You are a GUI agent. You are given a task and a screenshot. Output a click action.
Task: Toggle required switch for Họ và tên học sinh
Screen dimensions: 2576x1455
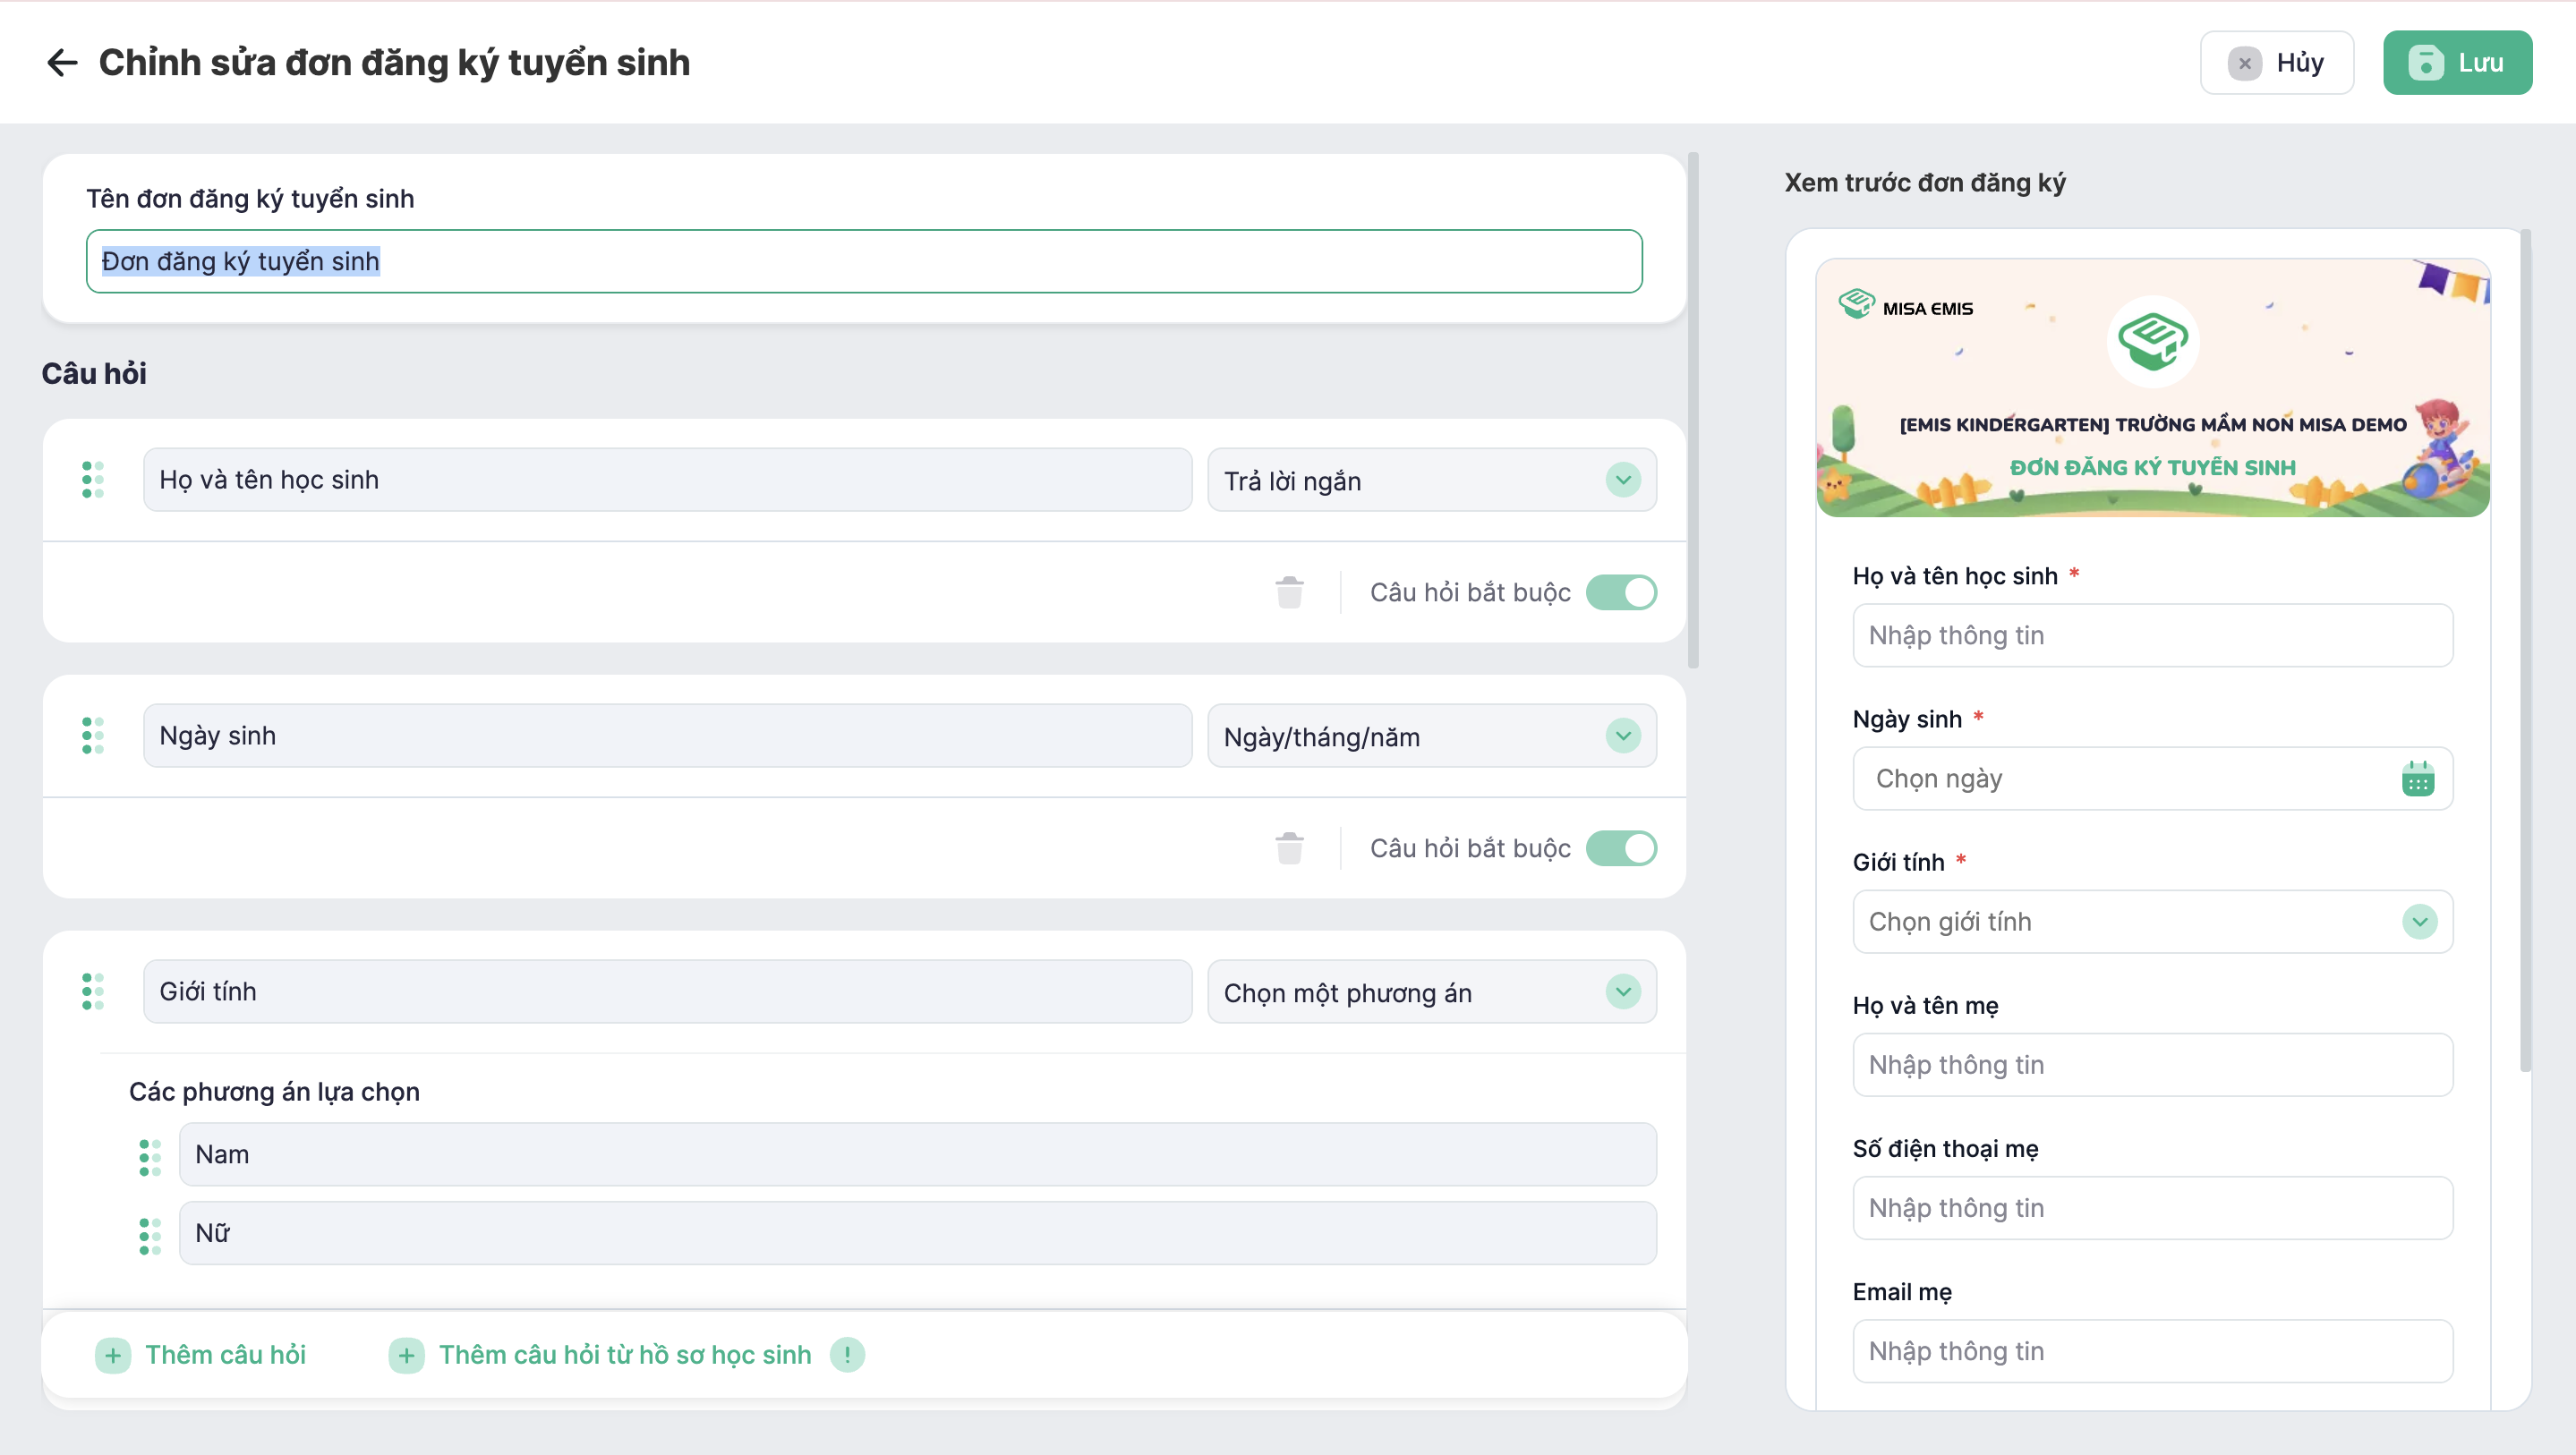(x=1621, y=592)
